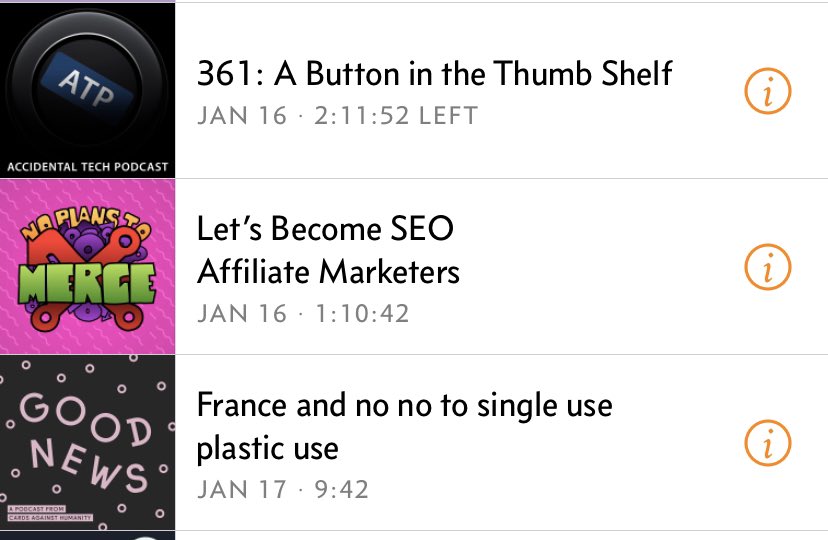The image size is (828, 540).
Task: Show info for Let's Become SEO Affiliate Marketers
Action: pos(768,267)
